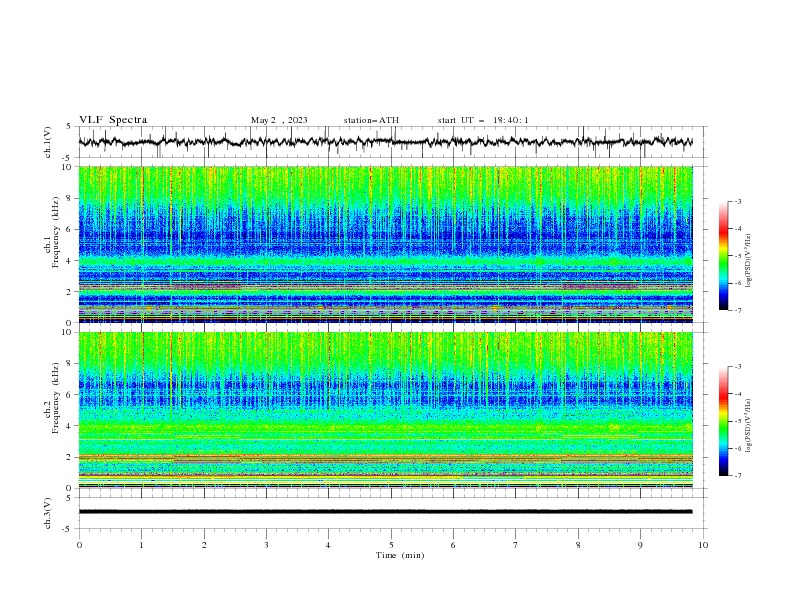Select the date text "May 2 , 2023"
Screen dimensions: 792x612
coord(279,120)
